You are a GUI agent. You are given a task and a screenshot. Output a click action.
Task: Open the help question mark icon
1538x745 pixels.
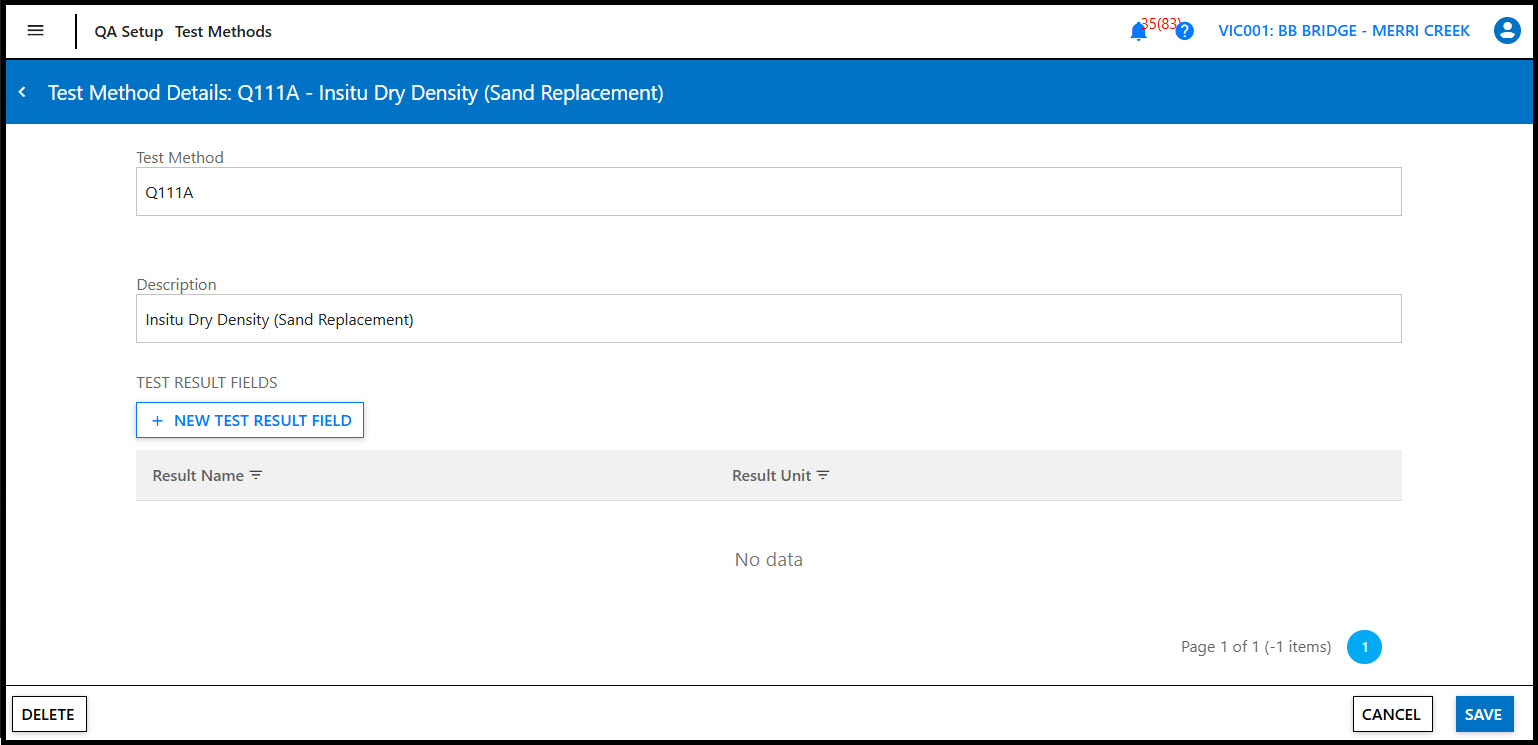(1185, 31)
